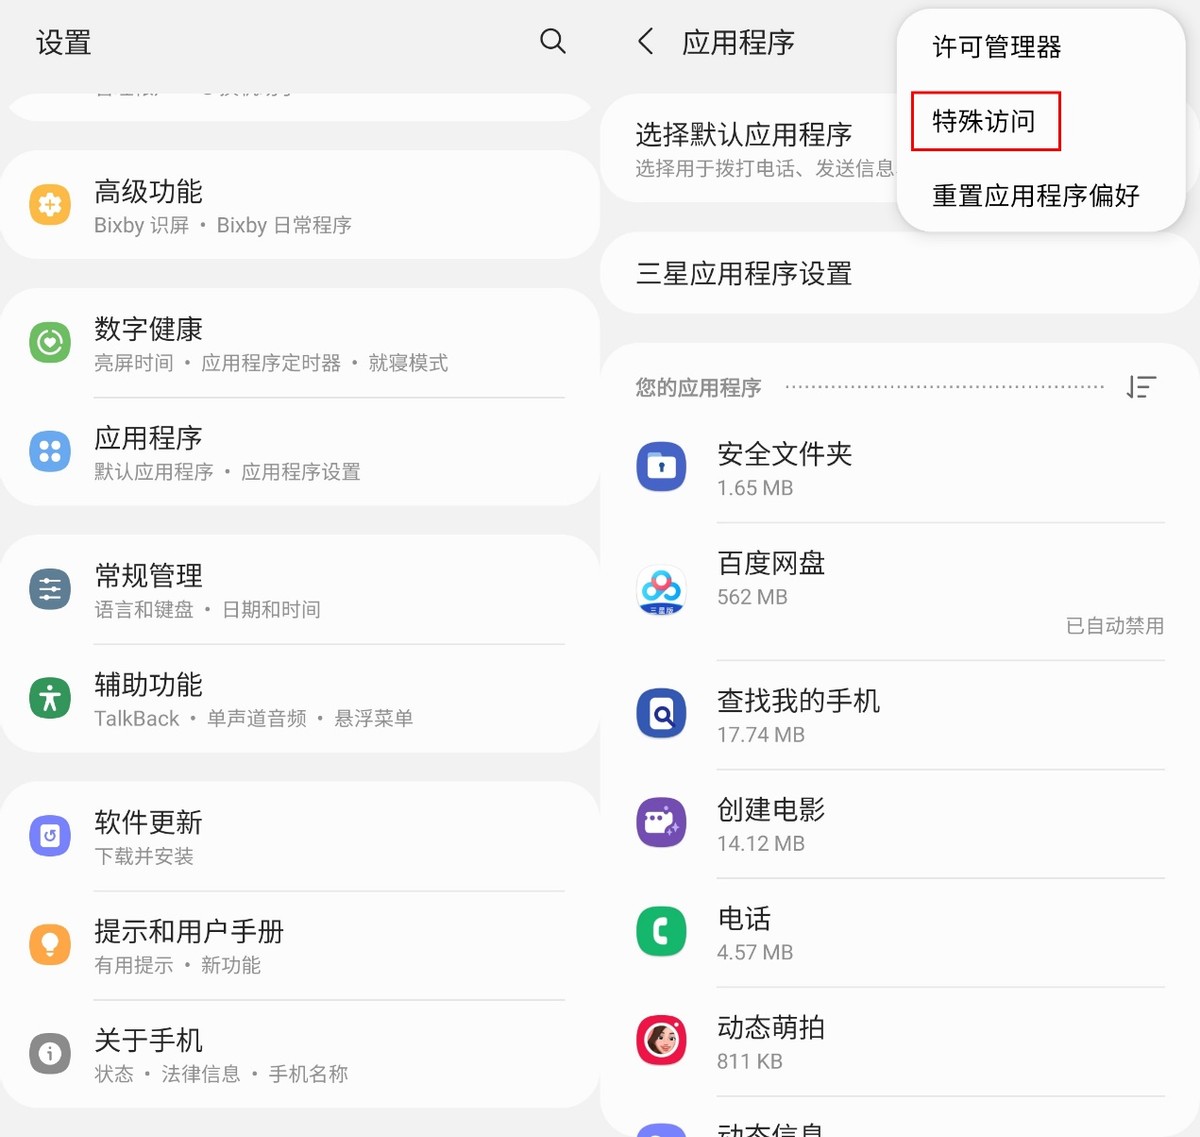
Task: Tap the 百度网盘 app icon
Action: 661,590
